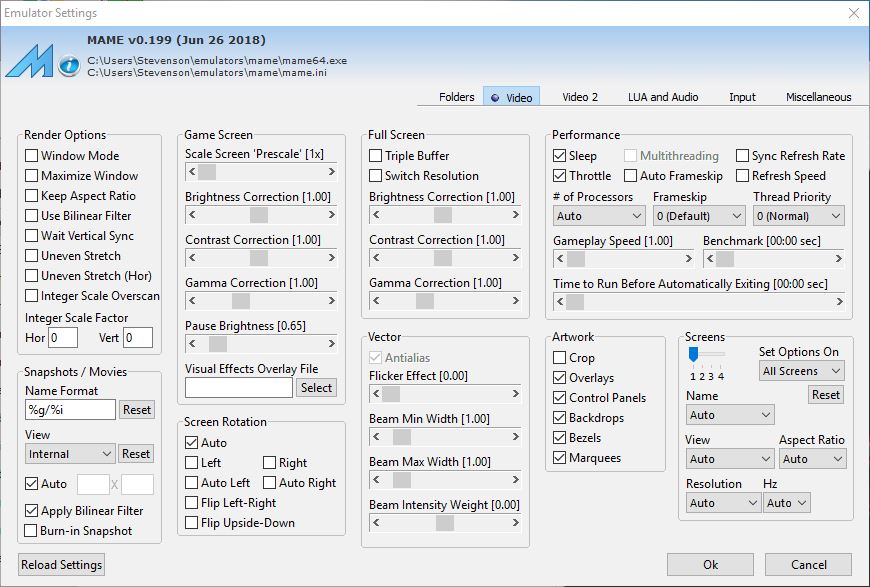Click the Cancel button

(x=808, y=565)
